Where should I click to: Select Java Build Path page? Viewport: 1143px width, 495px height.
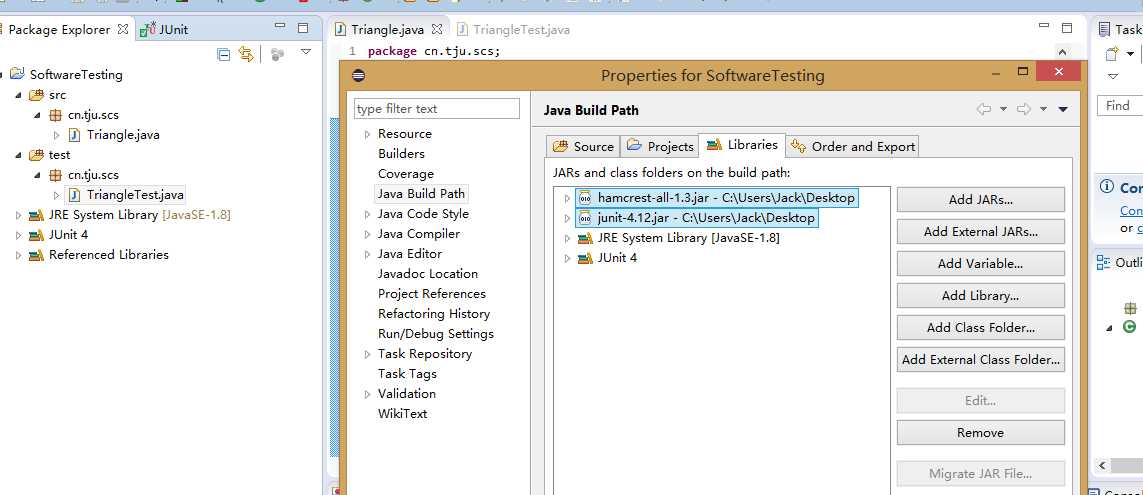(x=421, y=193)
